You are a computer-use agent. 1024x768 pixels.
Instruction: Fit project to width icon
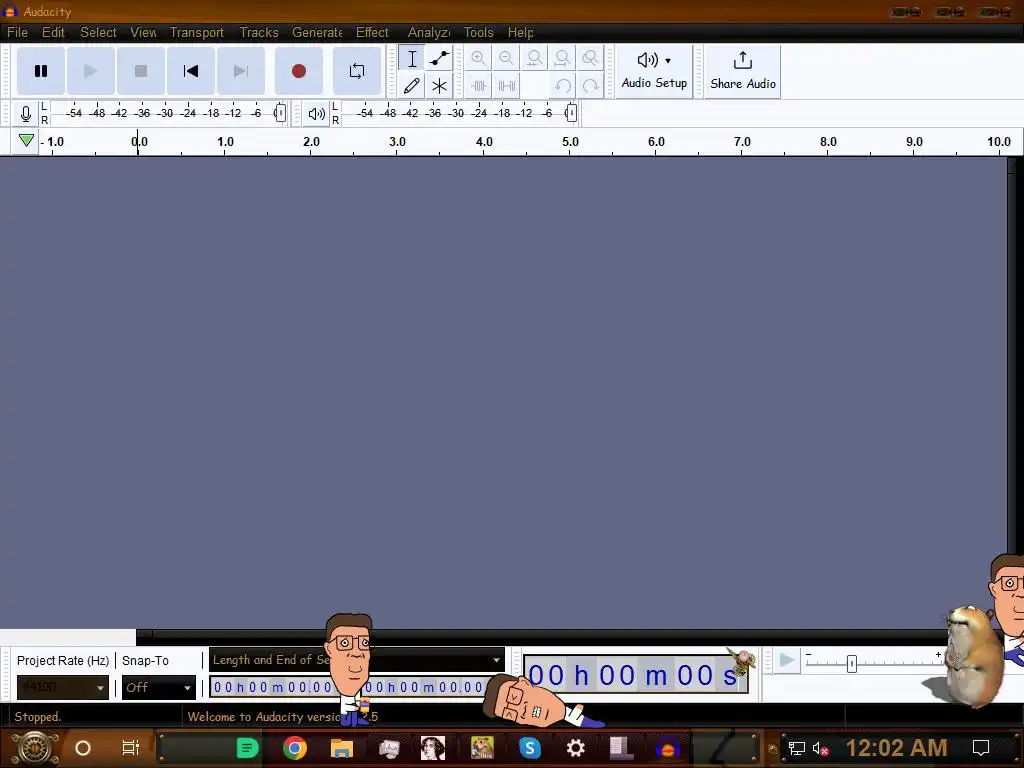pyautogui.click(x=562, y=59)
